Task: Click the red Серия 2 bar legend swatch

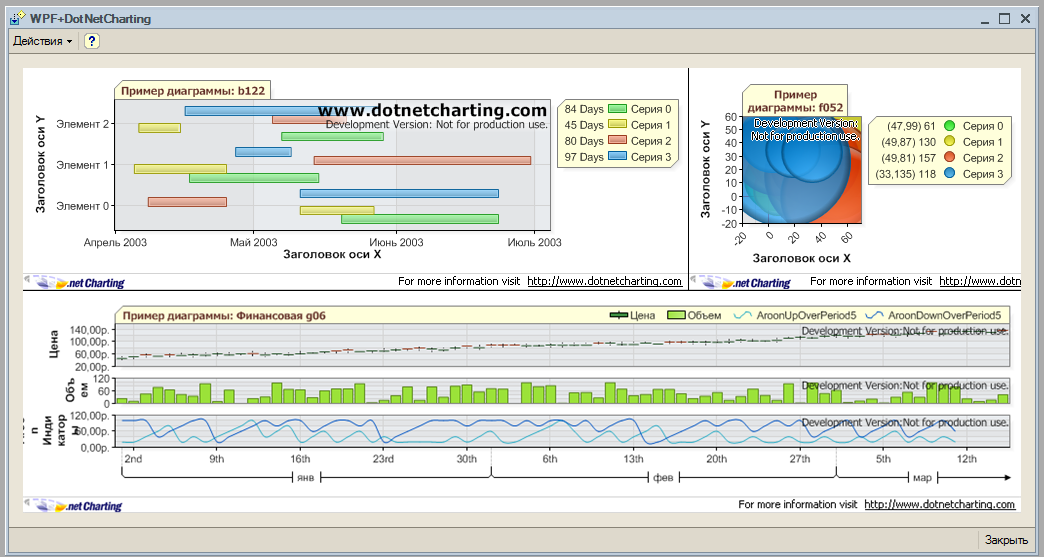Action: [617, 141]
